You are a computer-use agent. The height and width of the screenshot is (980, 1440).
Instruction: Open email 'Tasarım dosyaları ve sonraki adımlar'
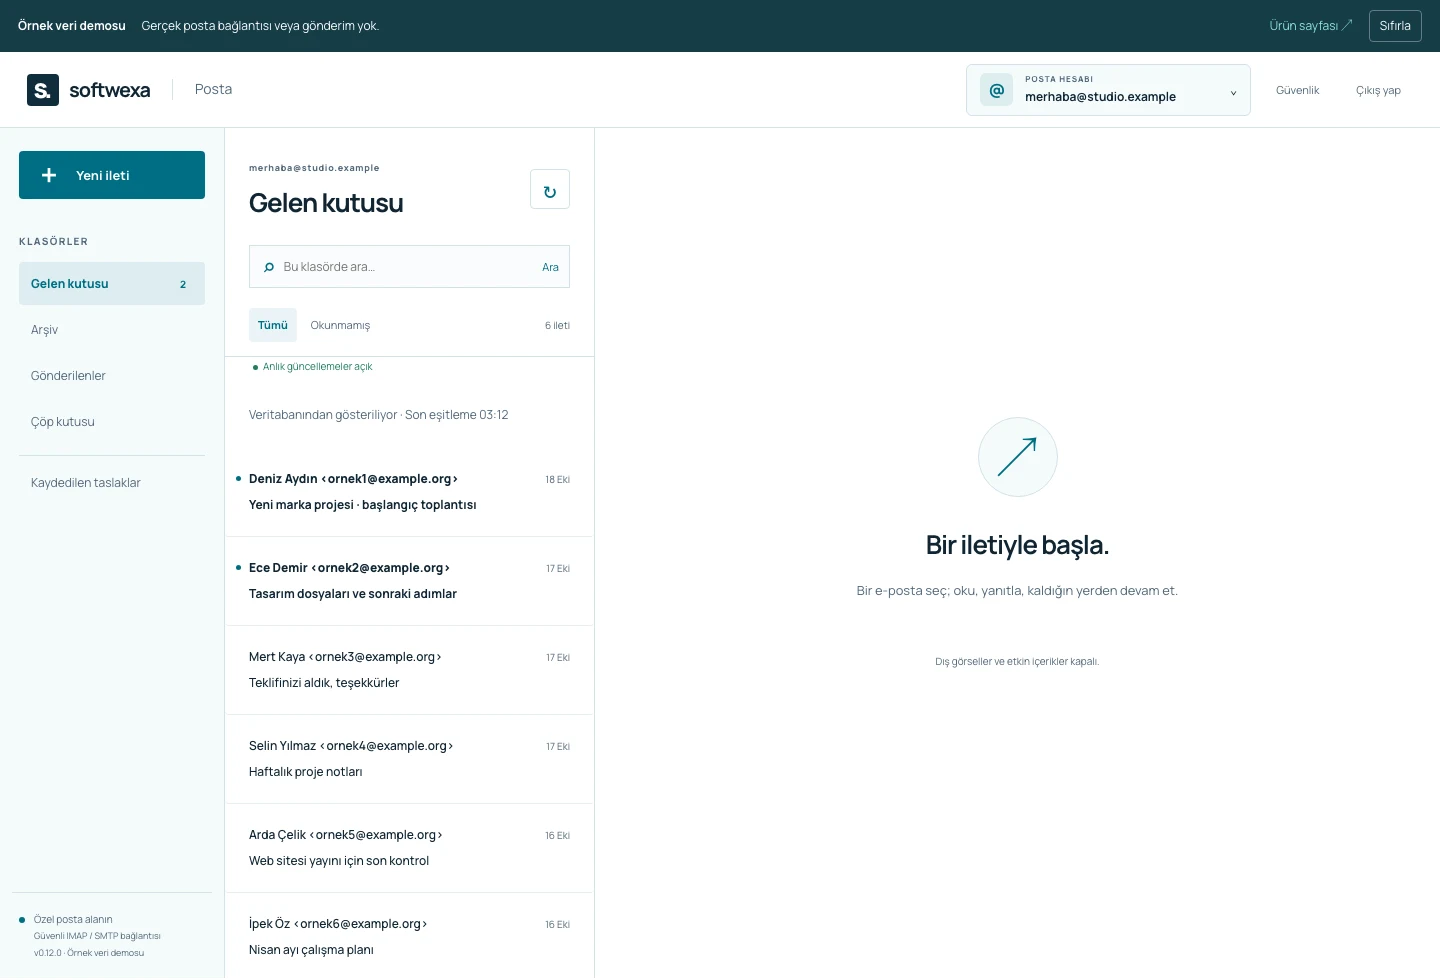coord(409,581)
